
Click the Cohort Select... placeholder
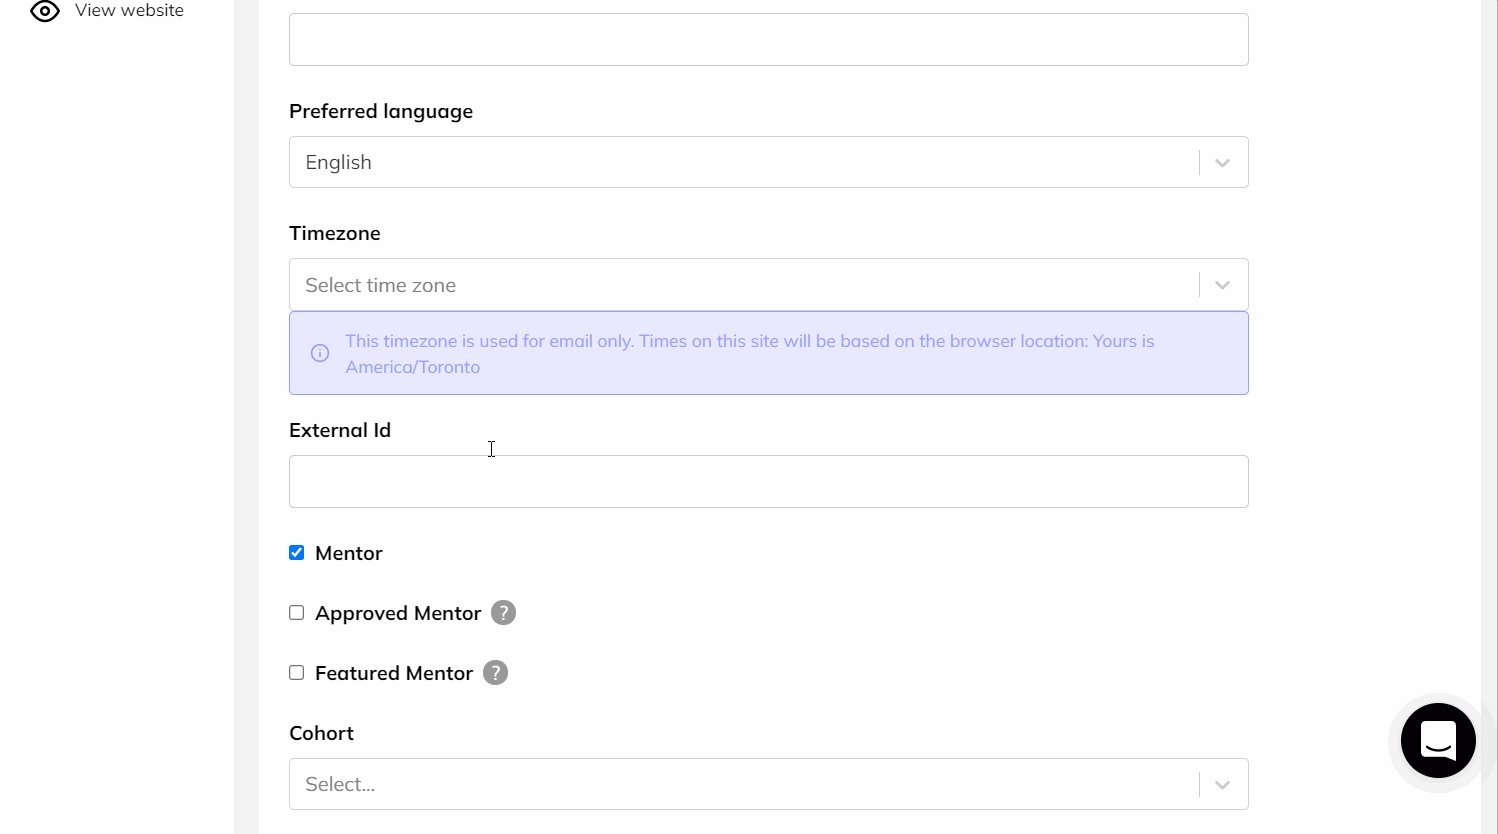coord(340,785)
